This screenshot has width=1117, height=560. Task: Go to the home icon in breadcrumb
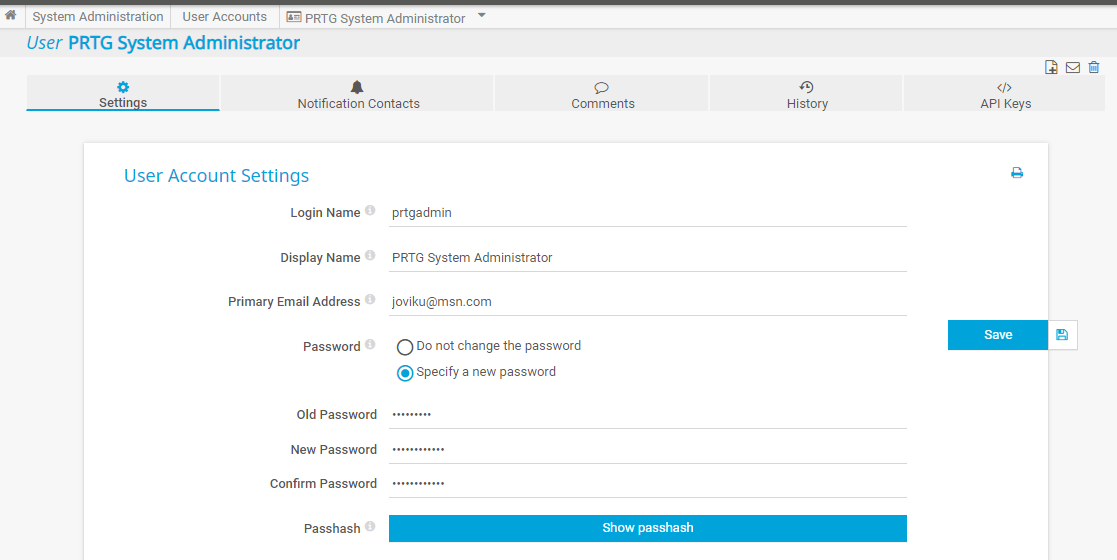(x=11, y=15)
